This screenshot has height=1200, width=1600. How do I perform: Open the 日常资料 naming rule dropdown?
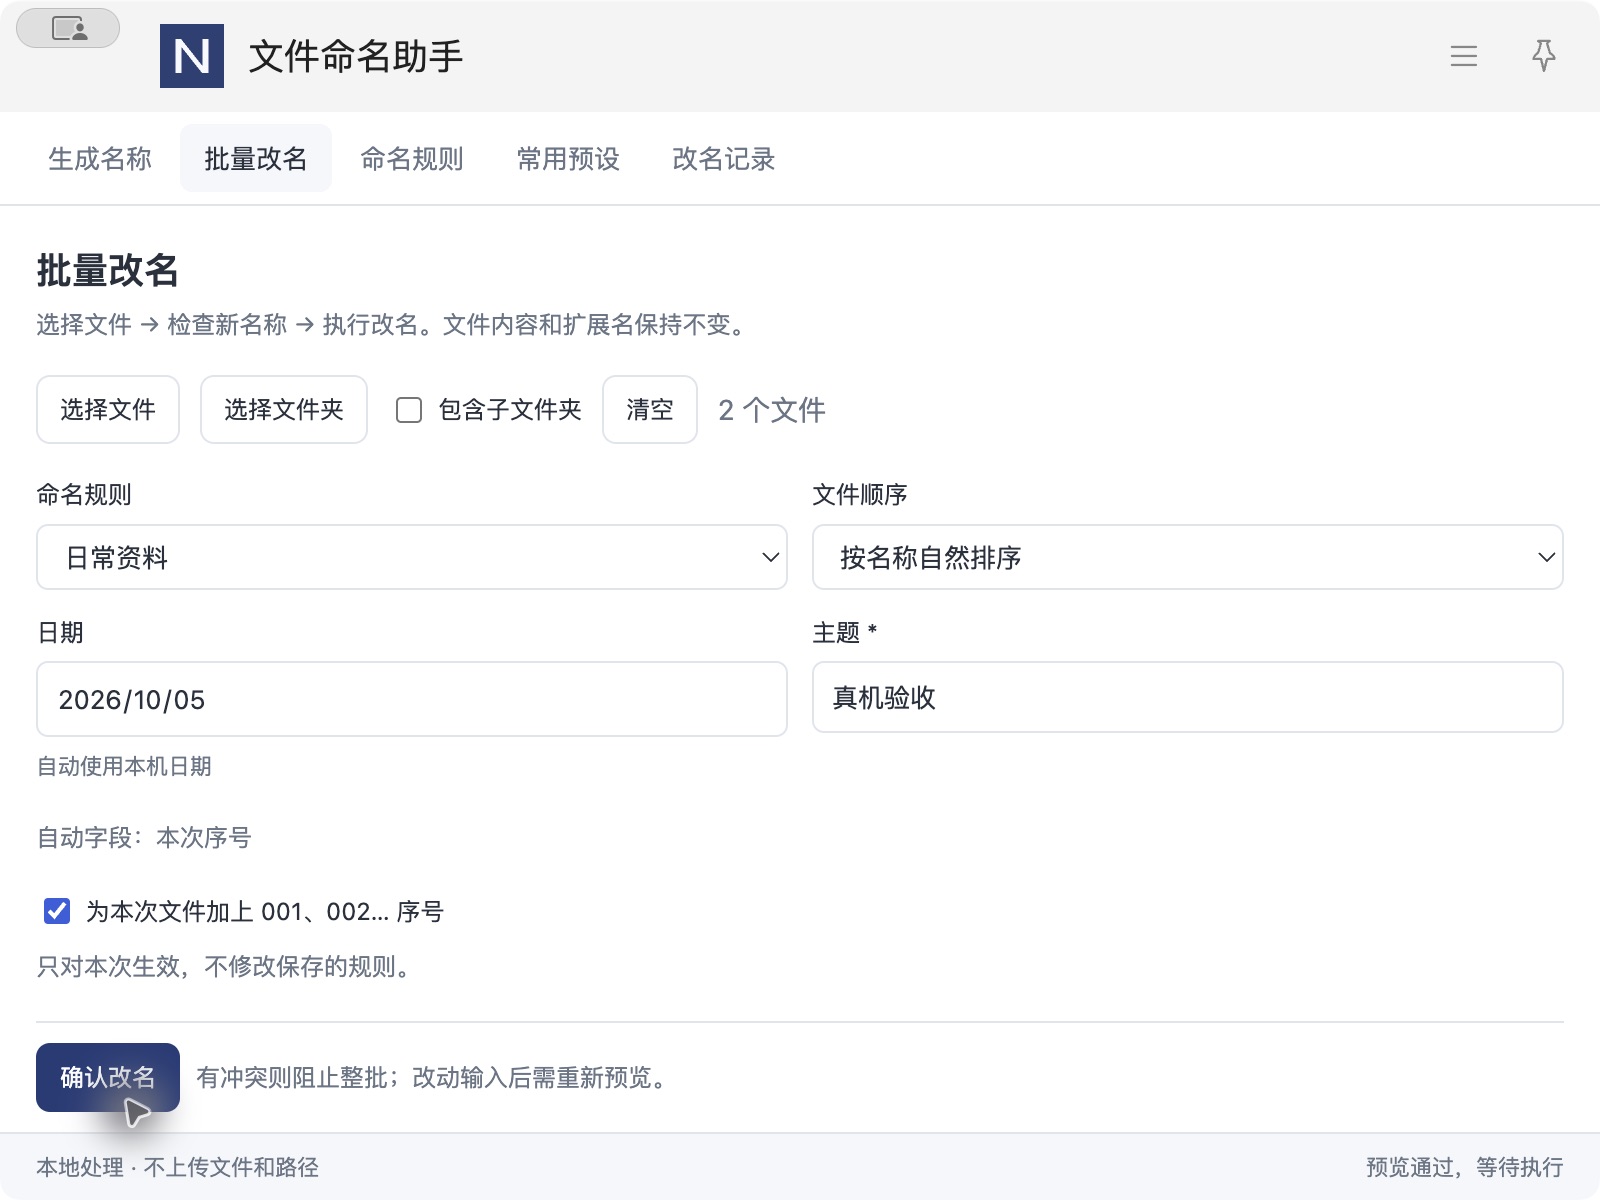pos(412,557)
